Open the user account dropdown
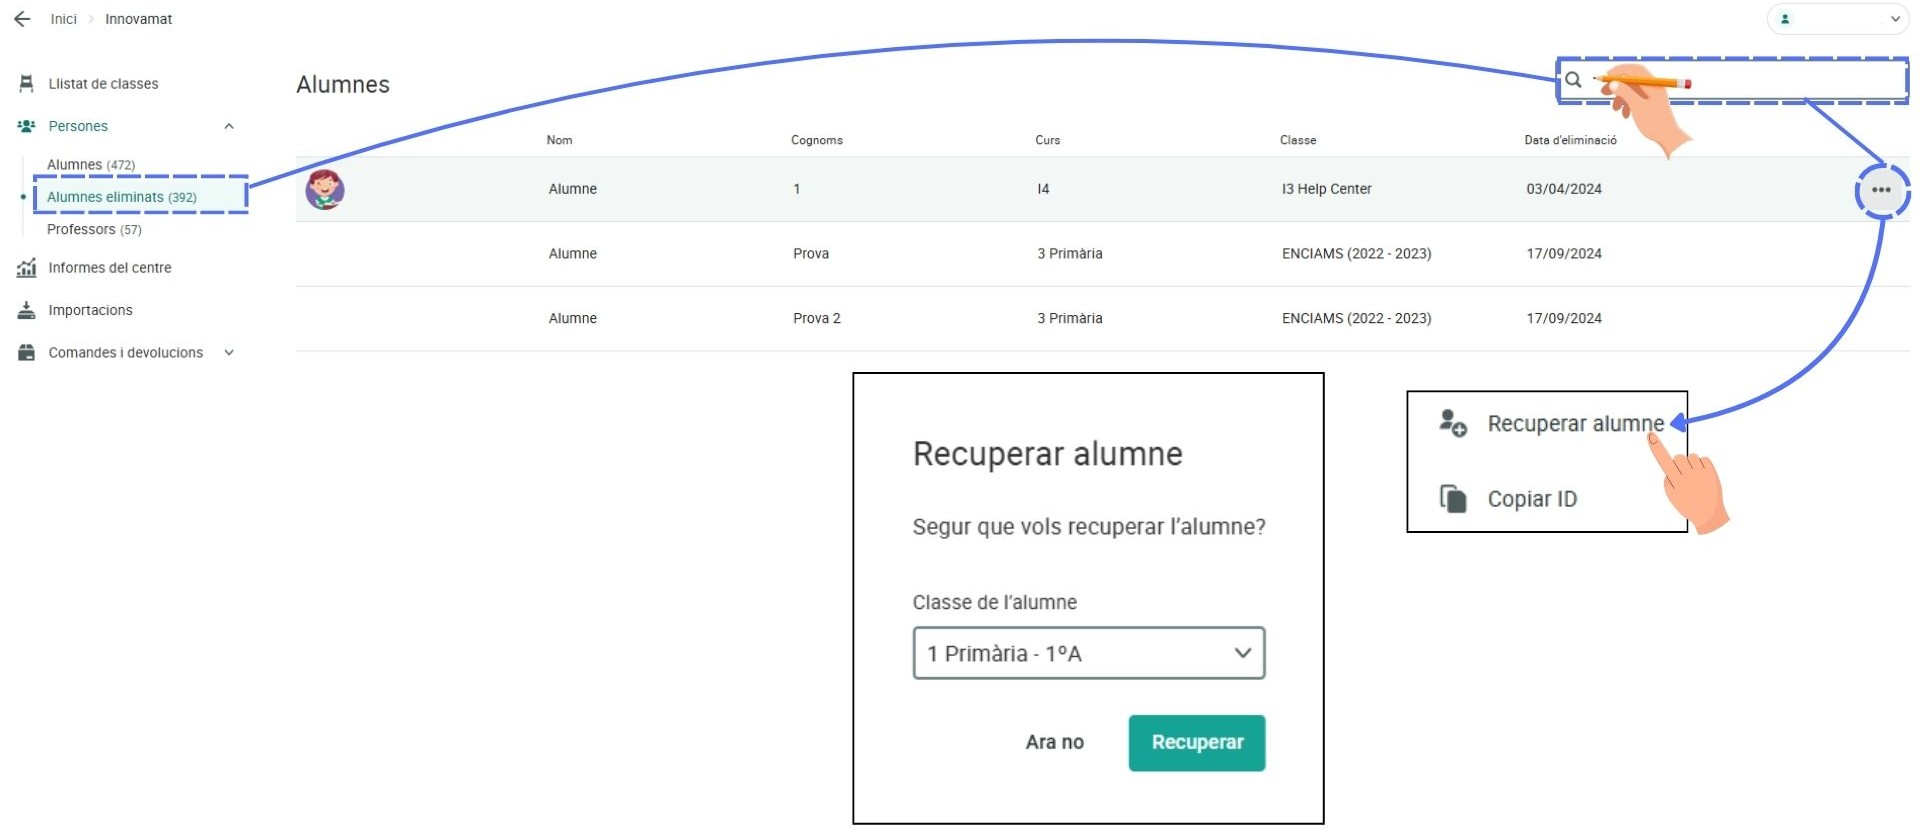The image size is (1920, 833). pos(1838,19)
